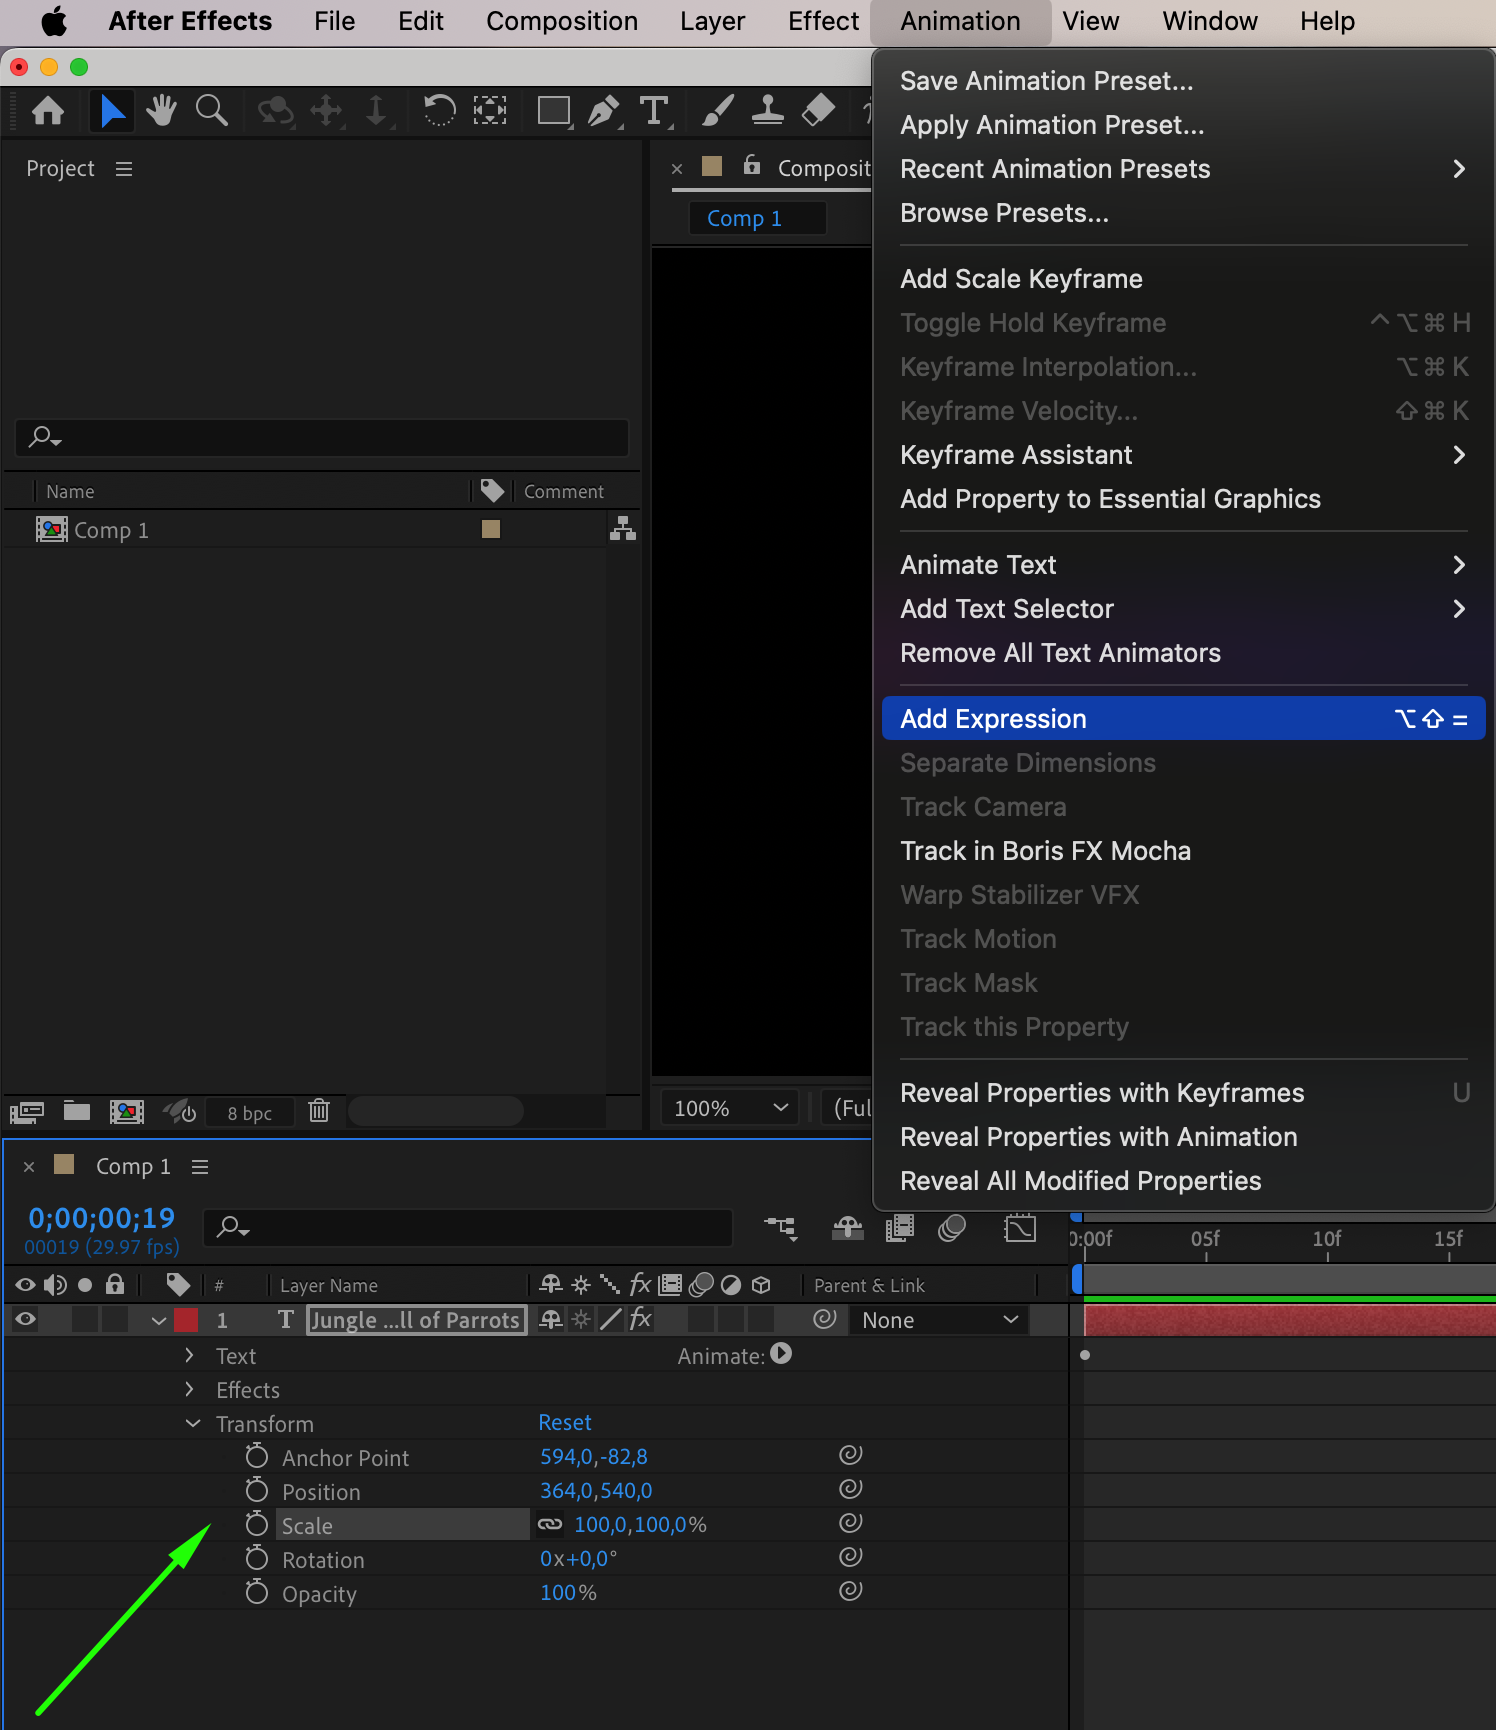Click the Reset link for Transform
This screenshot has height=1730, width=1496.
pyautogui.click(x=565, y=1423)
